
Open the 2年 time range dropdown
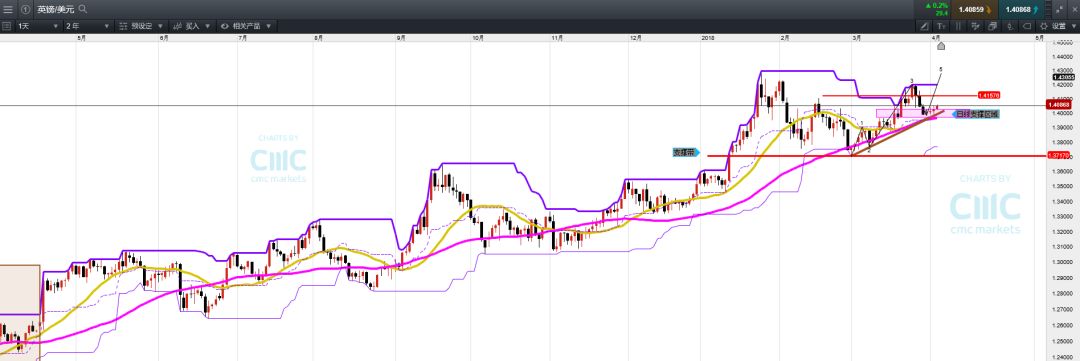point(87,25)
